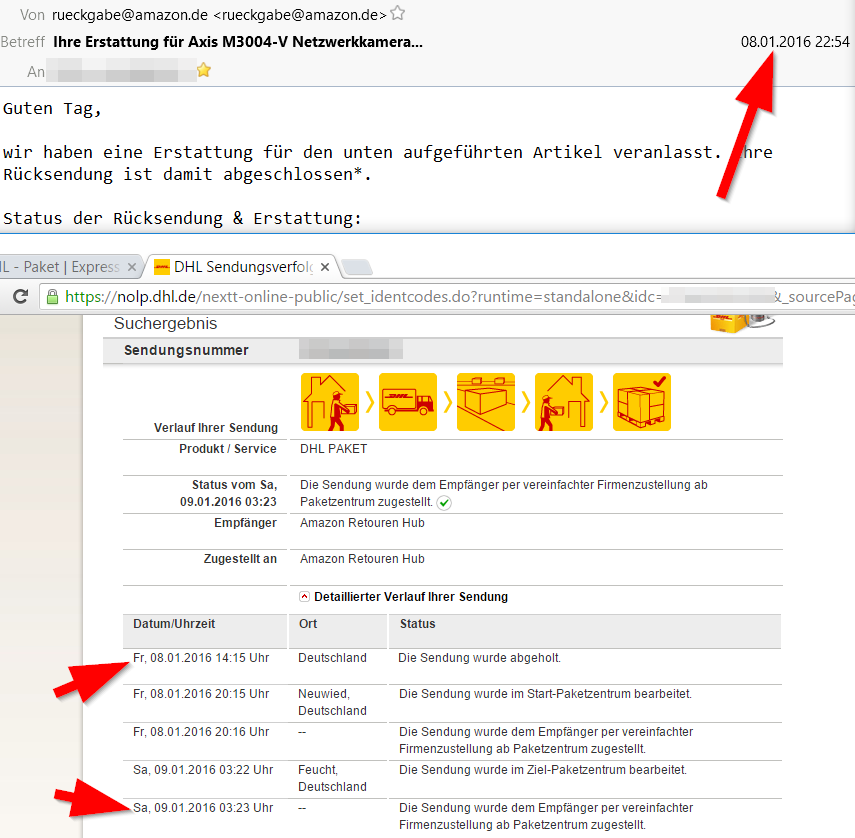The height and width of the screenshot is (838, 855).
Task: Collapse Detaillierter Verlauf Ihrer Sendung
Action: click(304, 596)
